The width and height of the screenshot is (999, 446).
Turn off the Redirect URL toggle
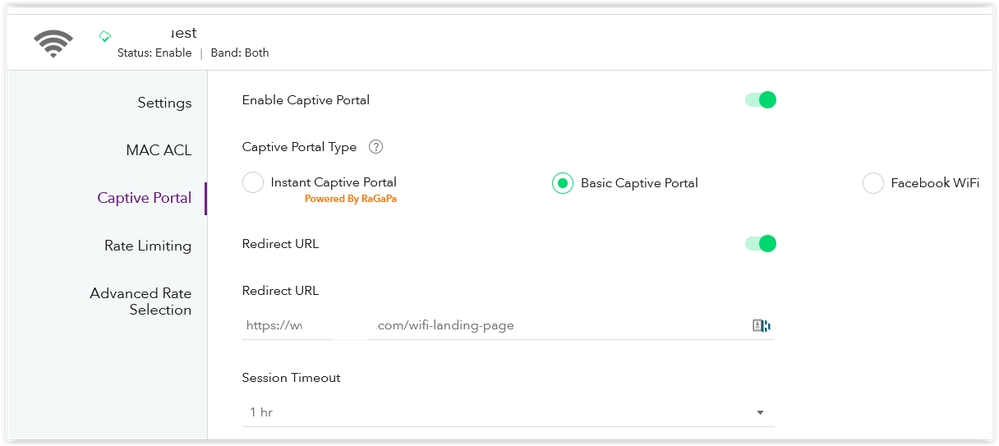point(761,243)
